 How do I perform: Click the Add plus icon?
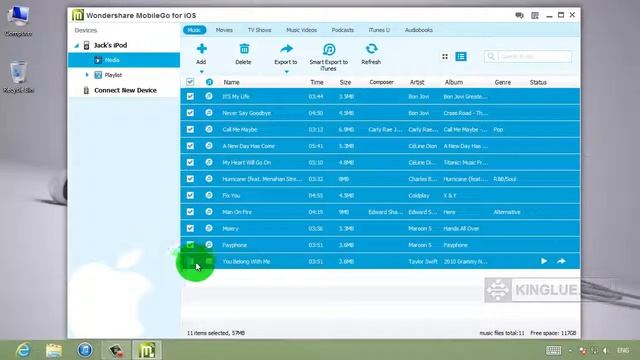click(x=202, y=49)
